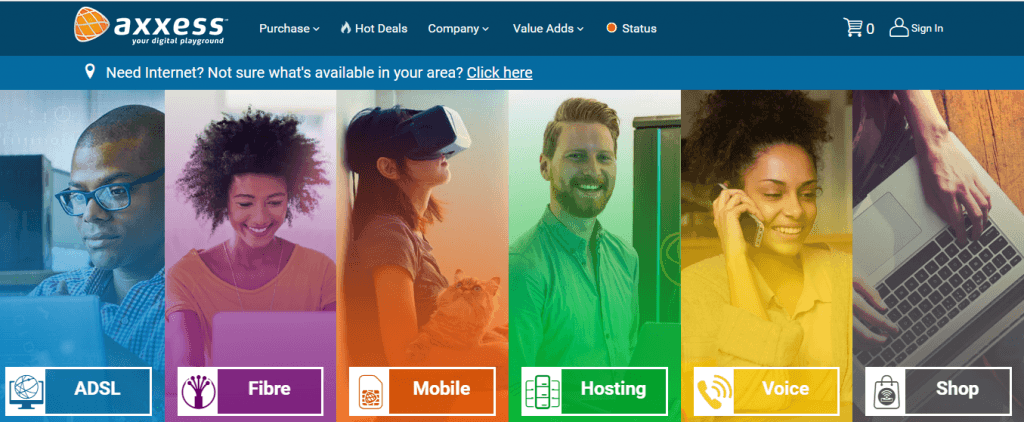The height and width of the screenshot is (422, 1024).
Task: Click the Shop bag icon
Action: (886, 391)
